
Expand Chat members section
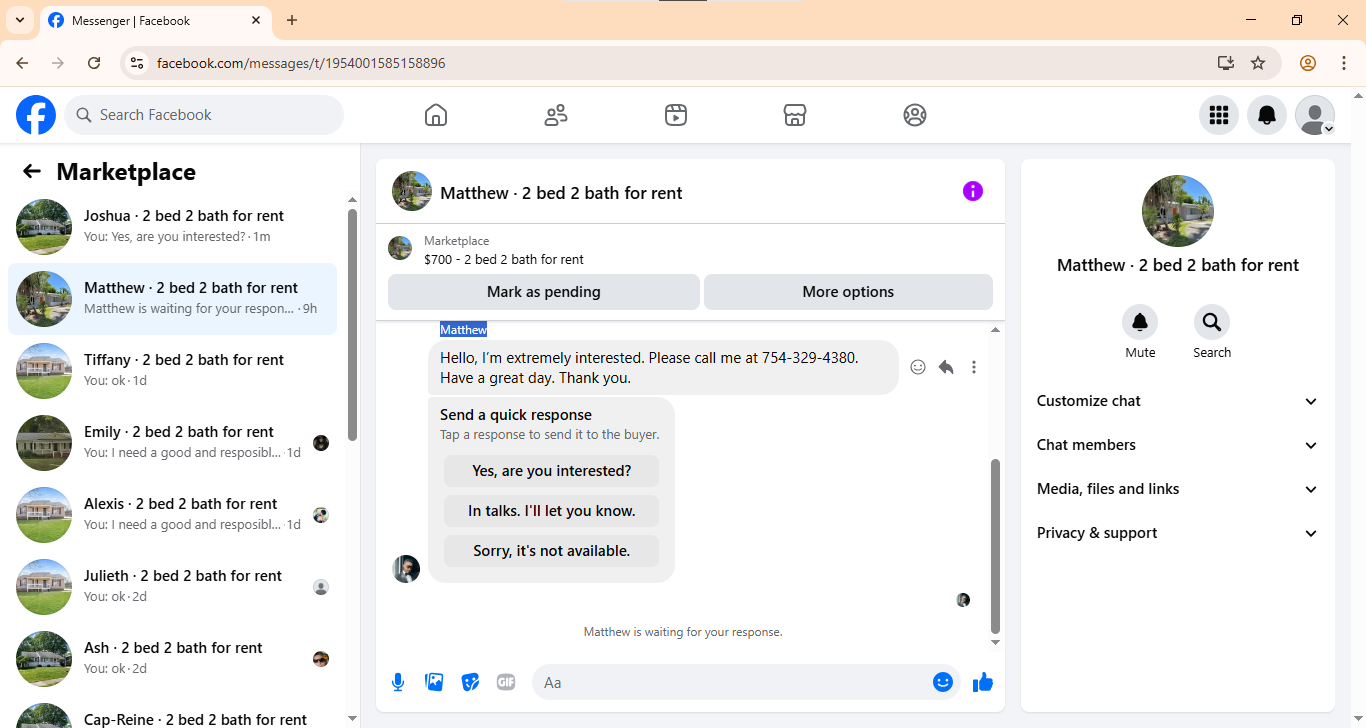[1178, 445]
